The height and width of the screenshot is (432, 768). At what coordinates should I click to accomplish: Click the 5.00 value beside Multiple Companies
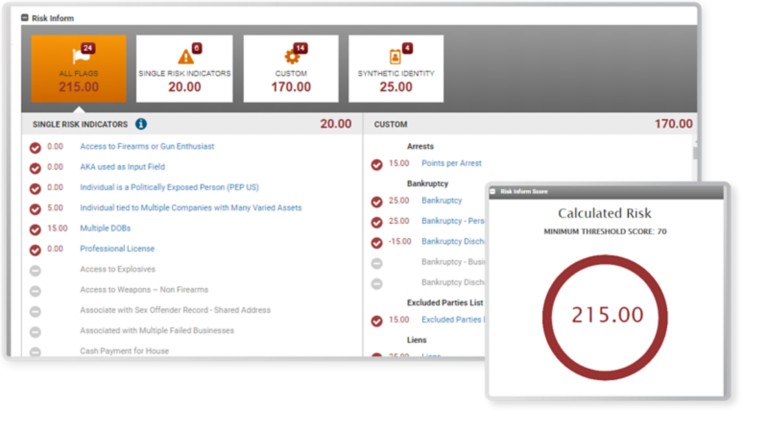tap(55, 208)
